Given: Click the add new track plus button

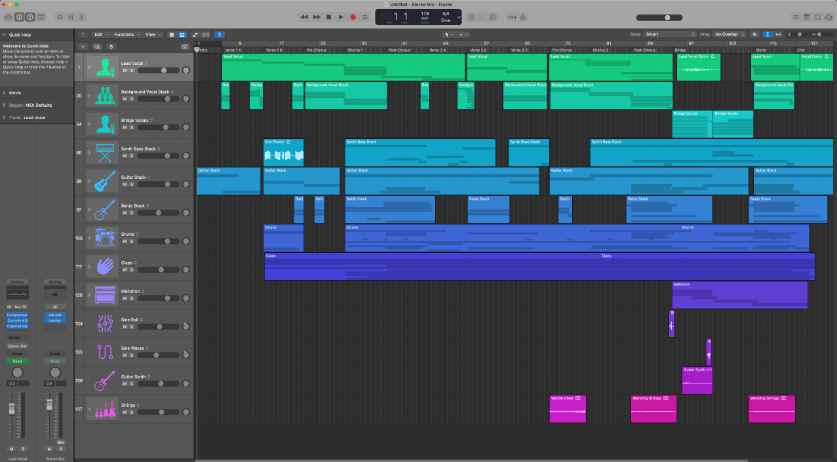Looking at the screenshot, I should click(x=83, y=47).
